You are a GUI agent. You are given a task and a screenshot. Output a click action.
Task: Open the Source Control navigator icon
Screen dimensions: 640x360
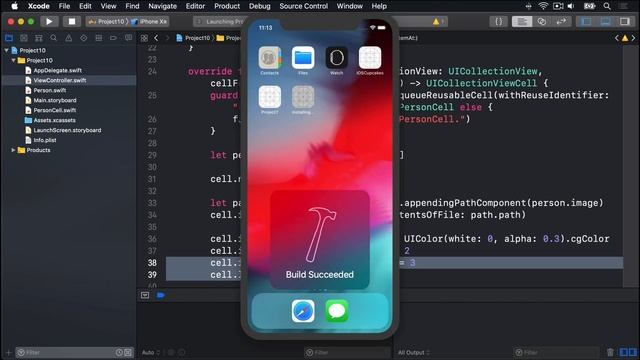click(x=24, y=38)
